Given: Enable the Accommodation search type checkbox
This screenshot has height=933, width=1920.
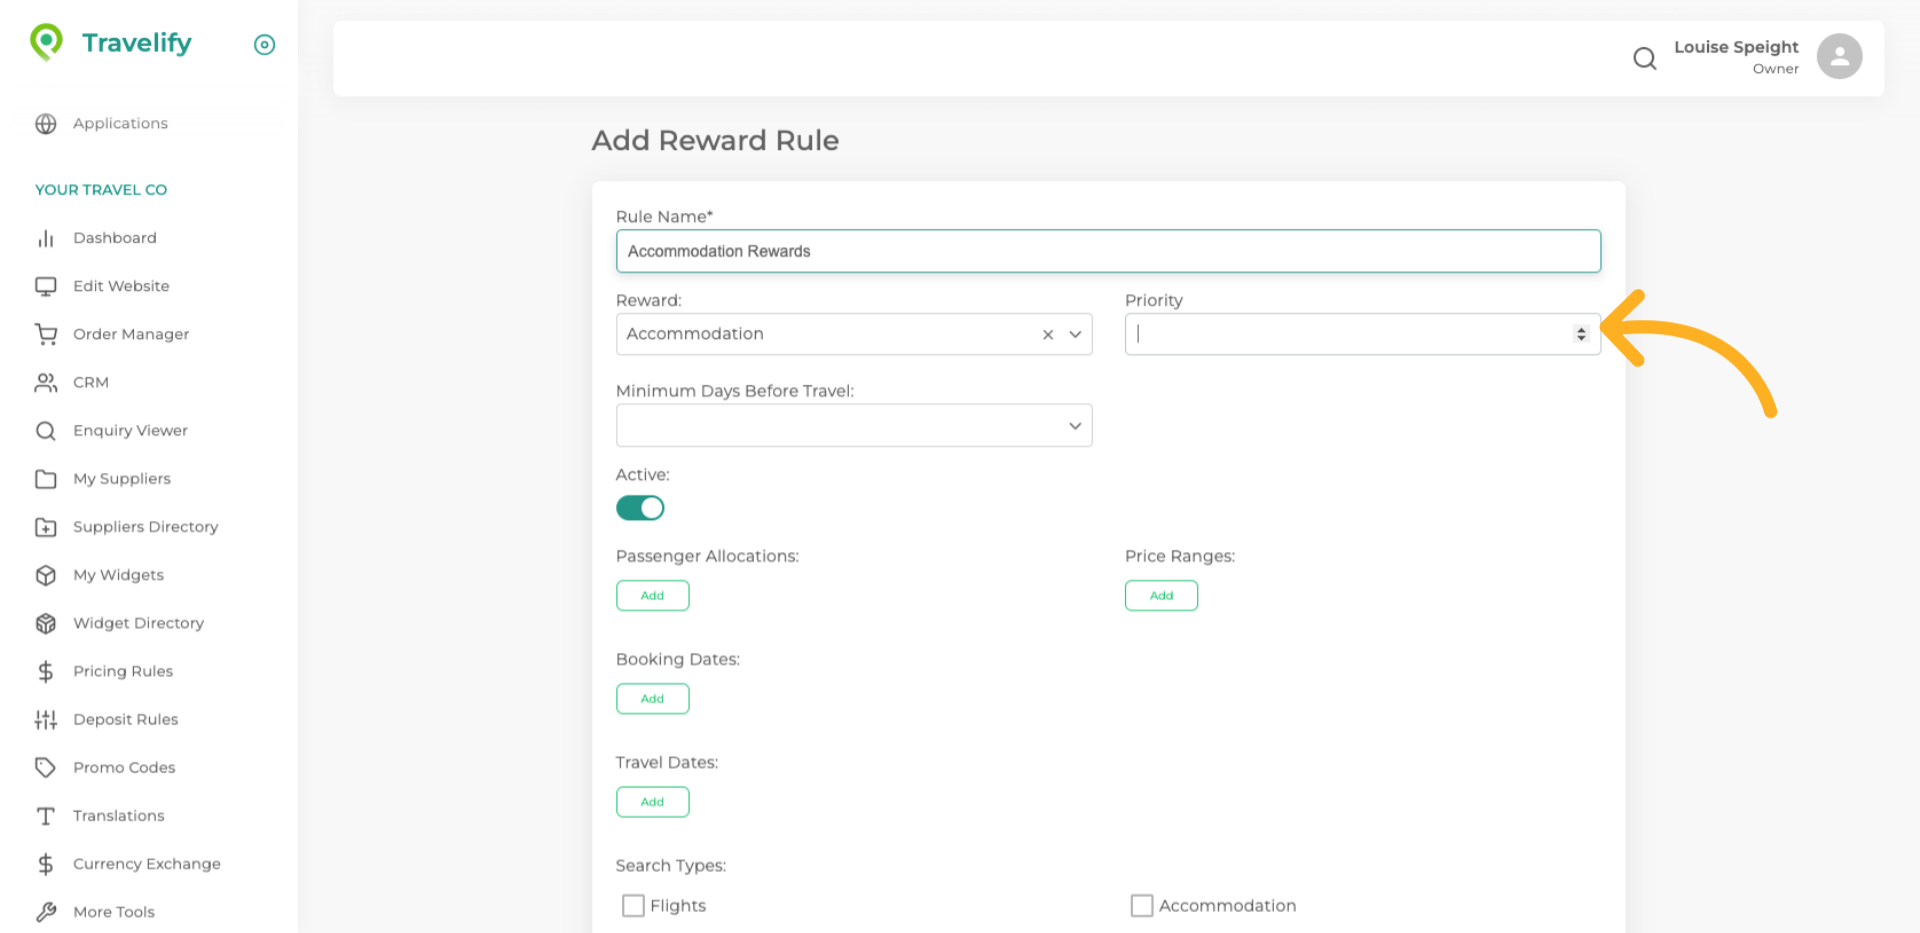Looking at the screenshot, I should [x=1141, y=905].
